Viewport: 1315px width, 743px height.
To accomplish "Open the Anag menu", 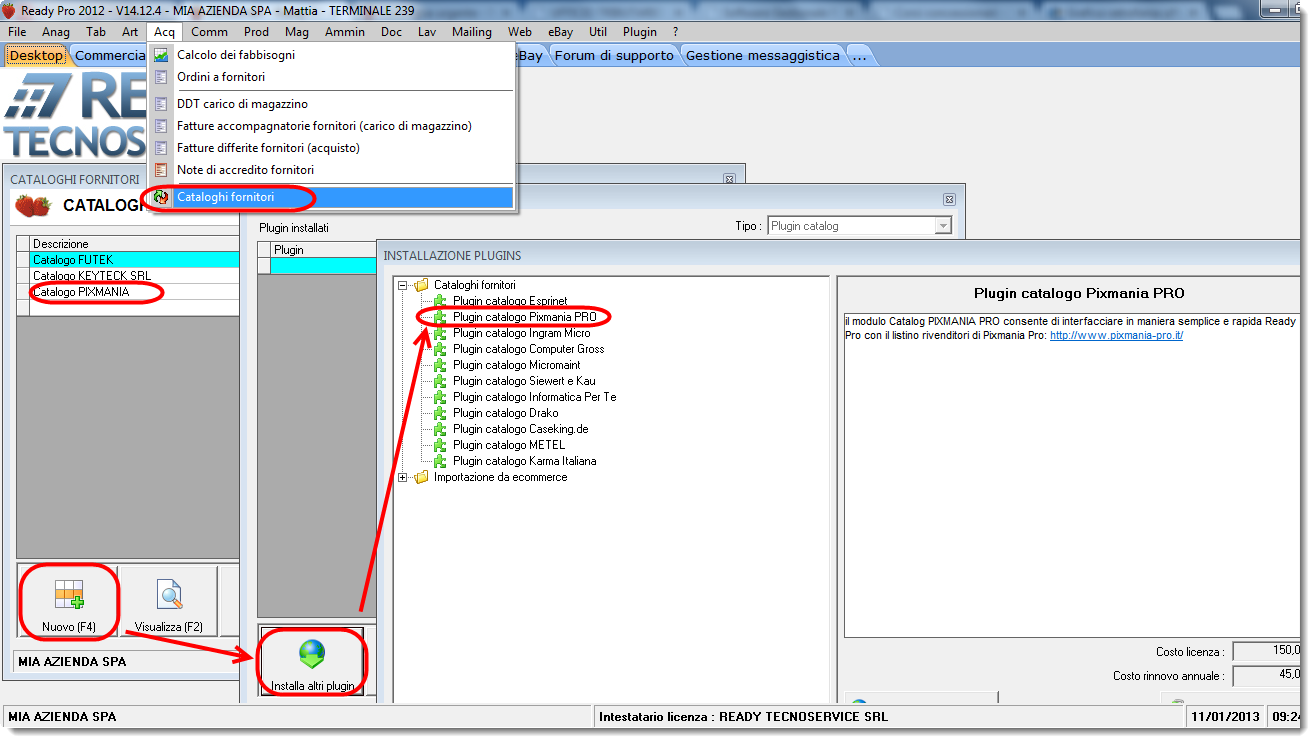I will 56,32.
